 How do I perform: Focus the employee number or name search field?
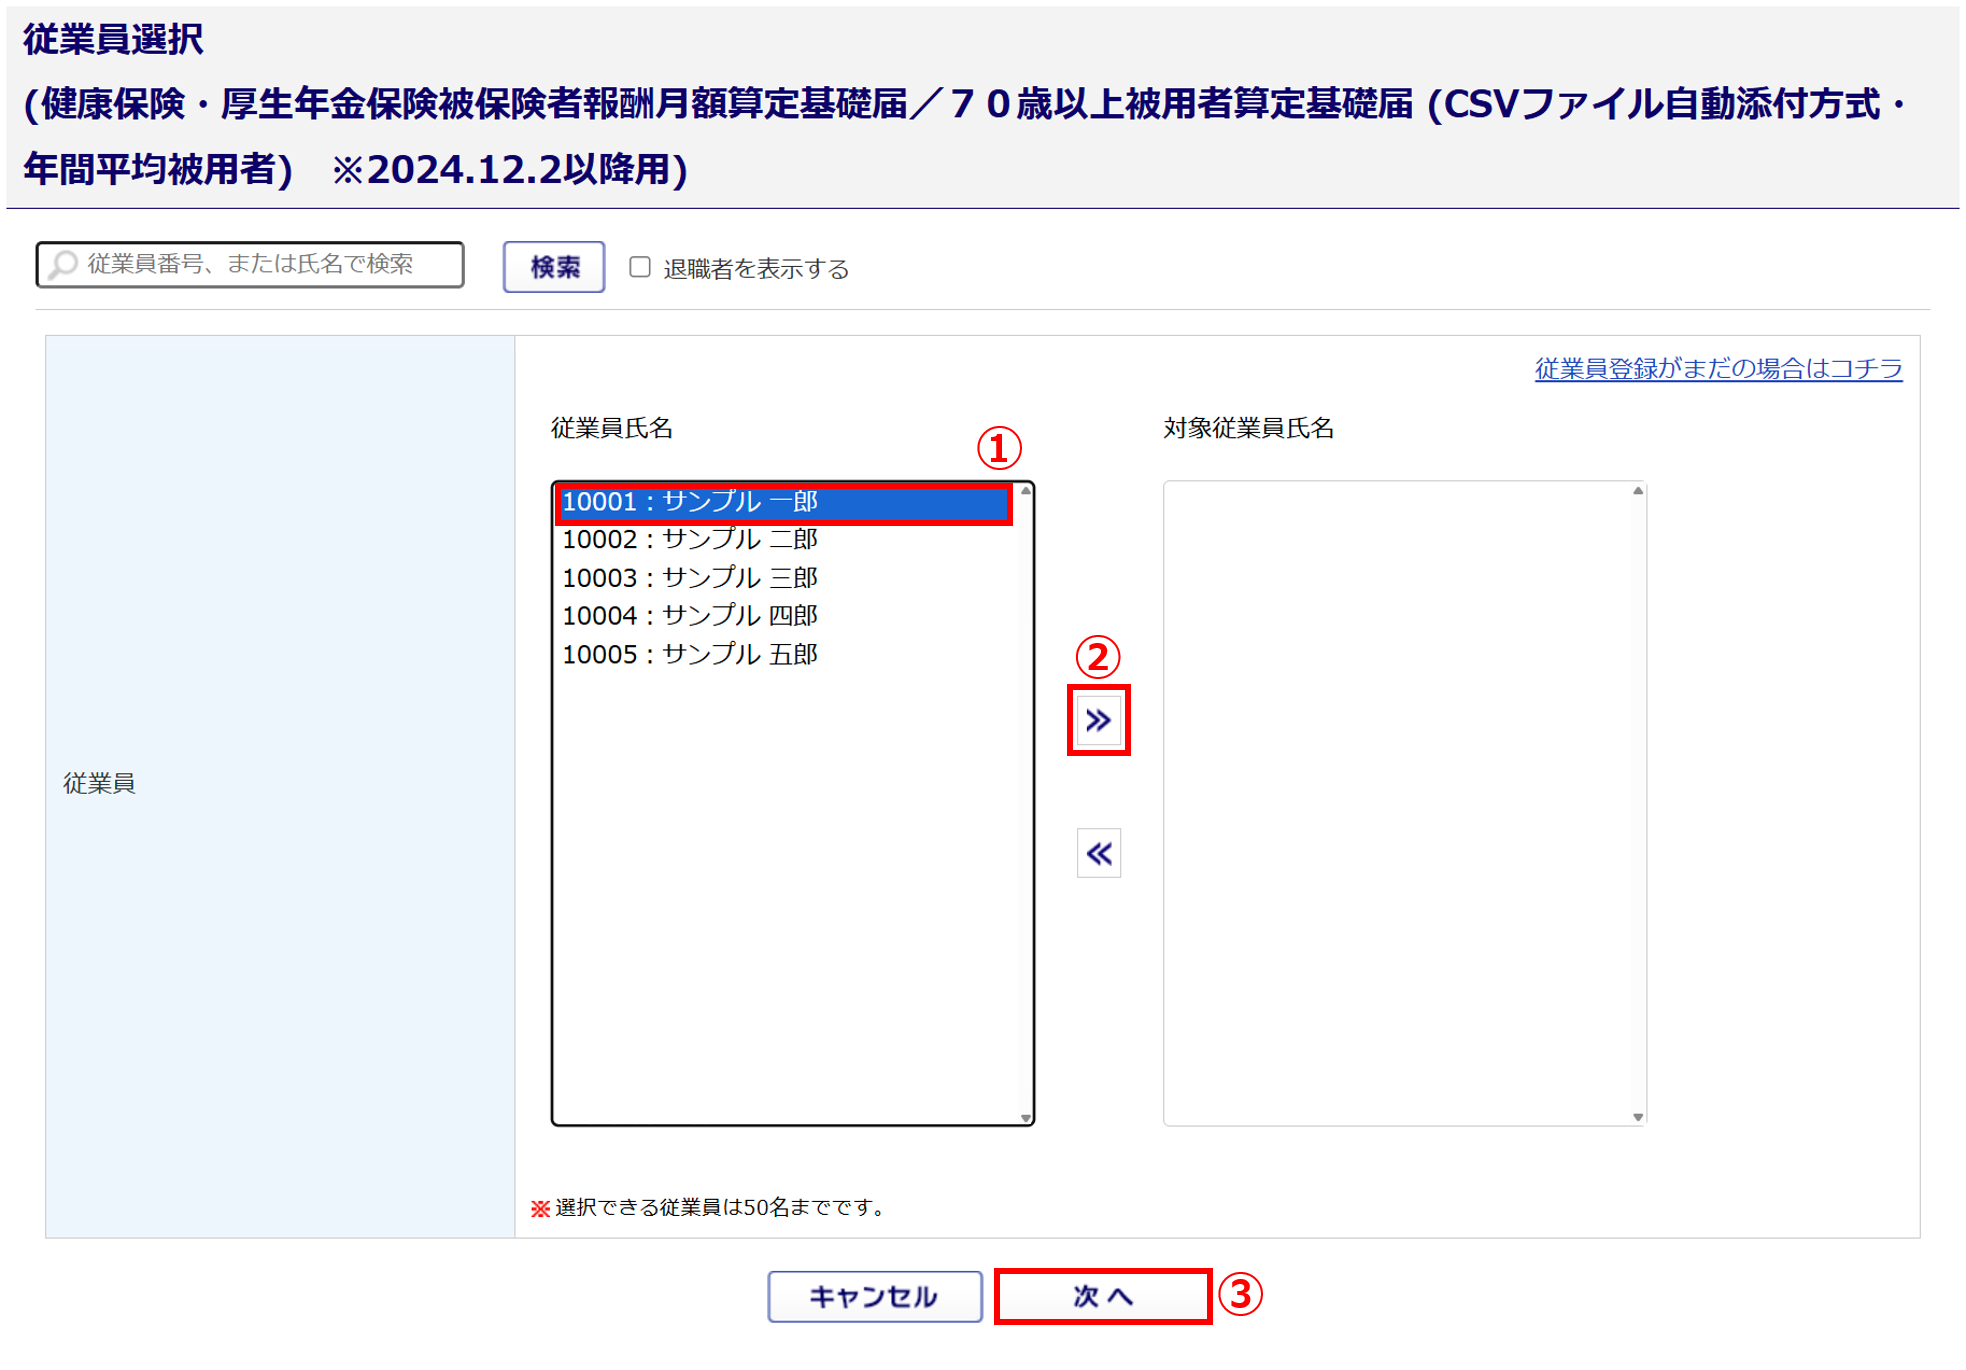260,264
